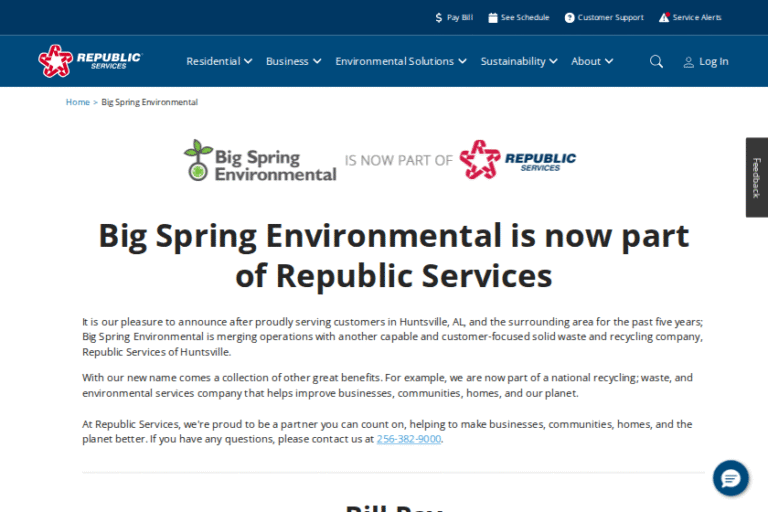Click the Service Alerts warning icon
Viewport: 768px width, 512px height.
coord(664,17)
